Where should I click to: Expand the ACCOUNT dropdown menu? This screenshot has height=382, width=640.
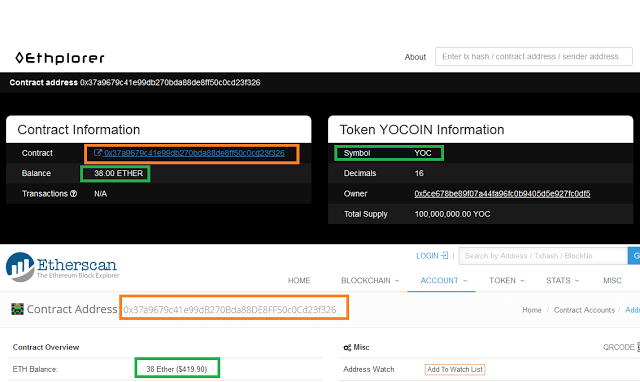point(444,280)
